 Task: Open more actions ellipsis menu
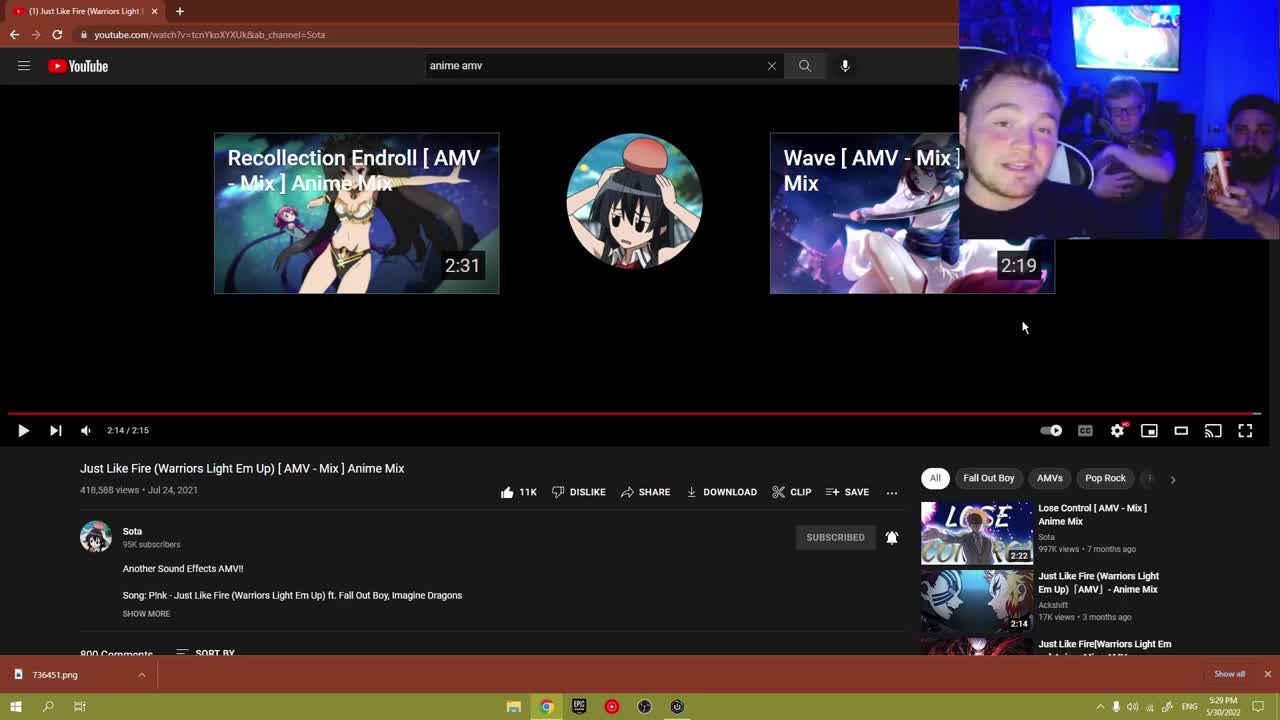[x=892, y=492]
